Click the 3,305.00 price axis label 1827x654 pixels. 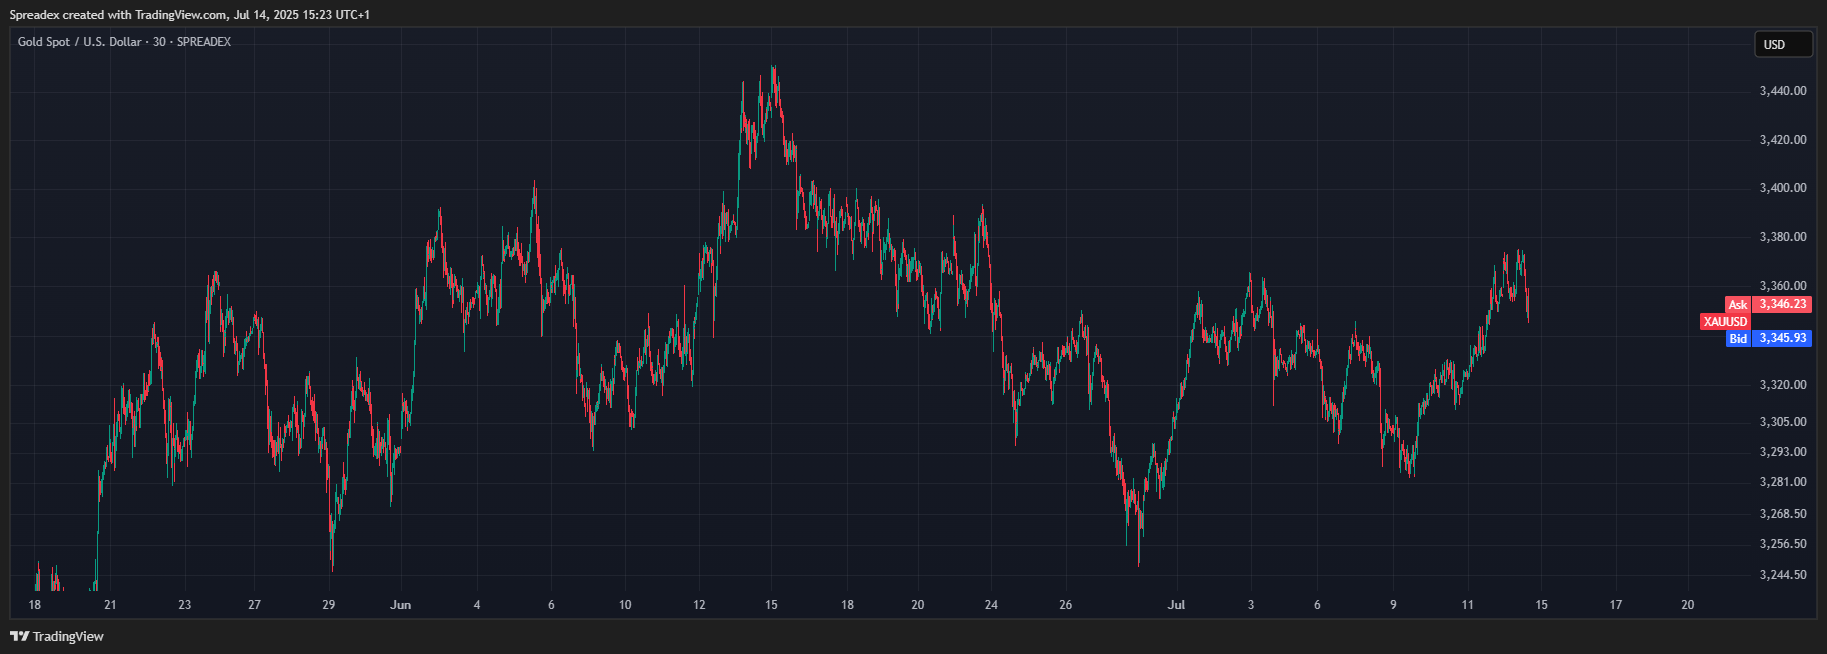(x=1783, y=422)
